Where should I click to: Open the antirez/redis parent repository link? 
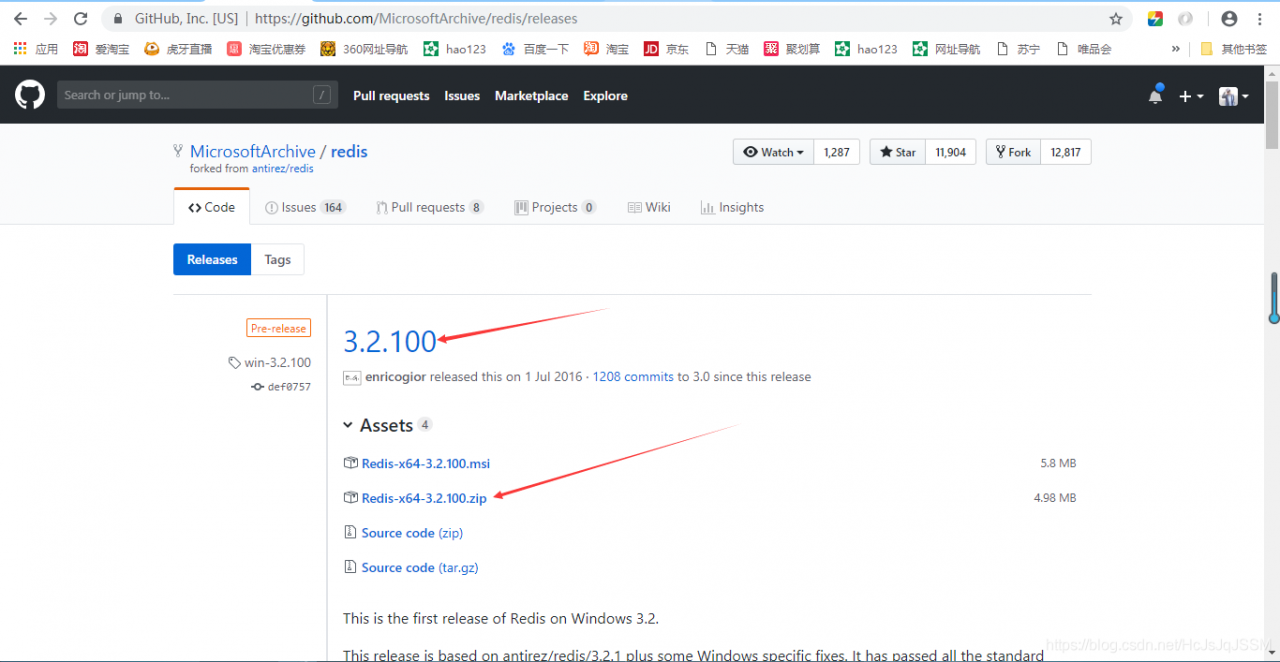coord(283,169)
